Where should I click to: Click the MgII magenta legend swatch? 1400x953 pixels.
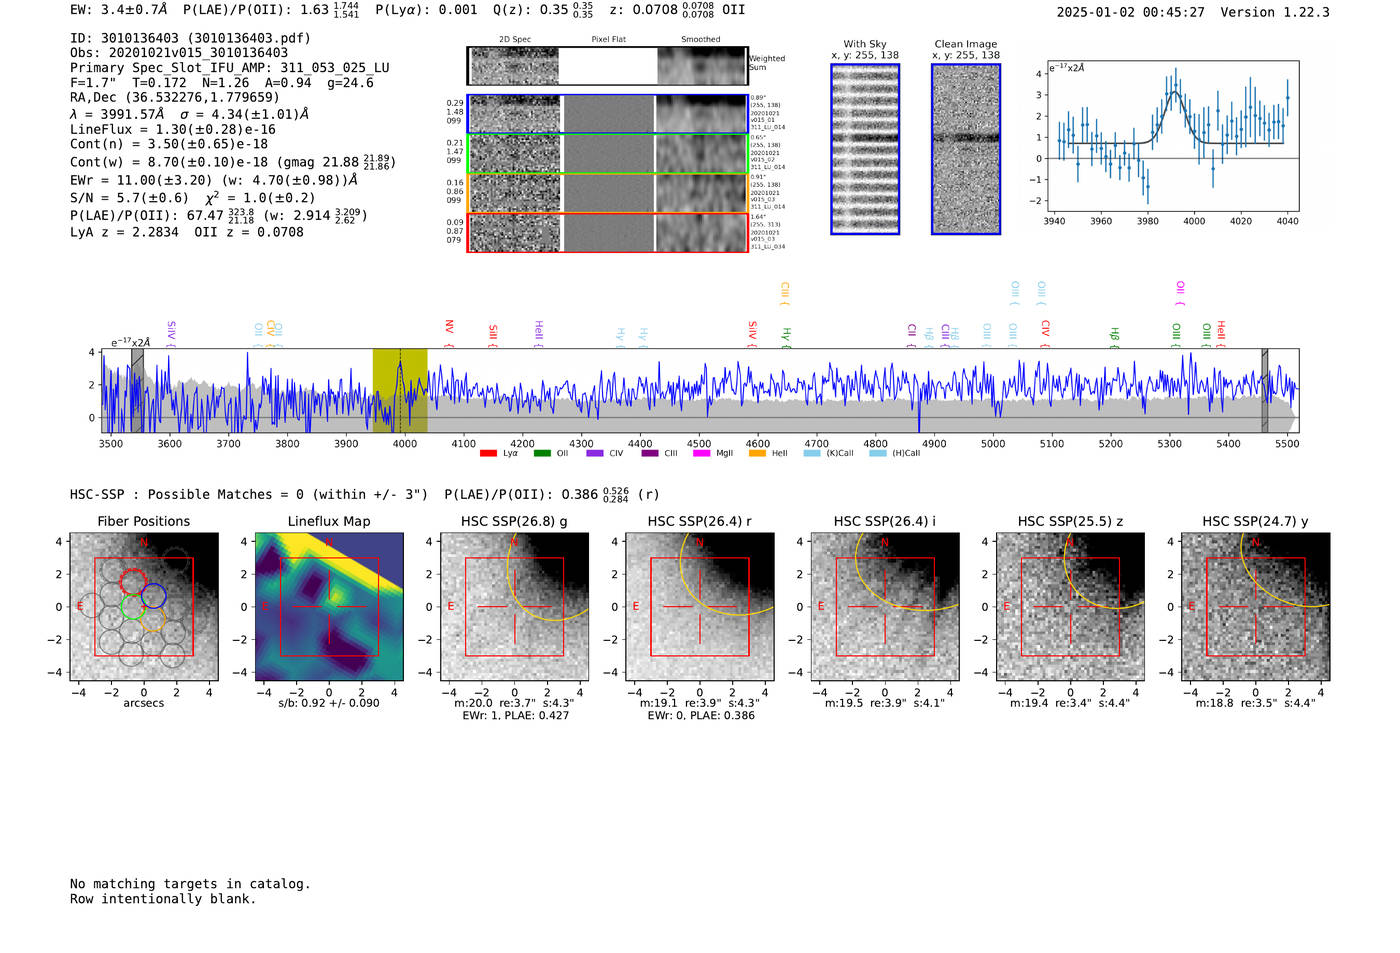(701, 454)
